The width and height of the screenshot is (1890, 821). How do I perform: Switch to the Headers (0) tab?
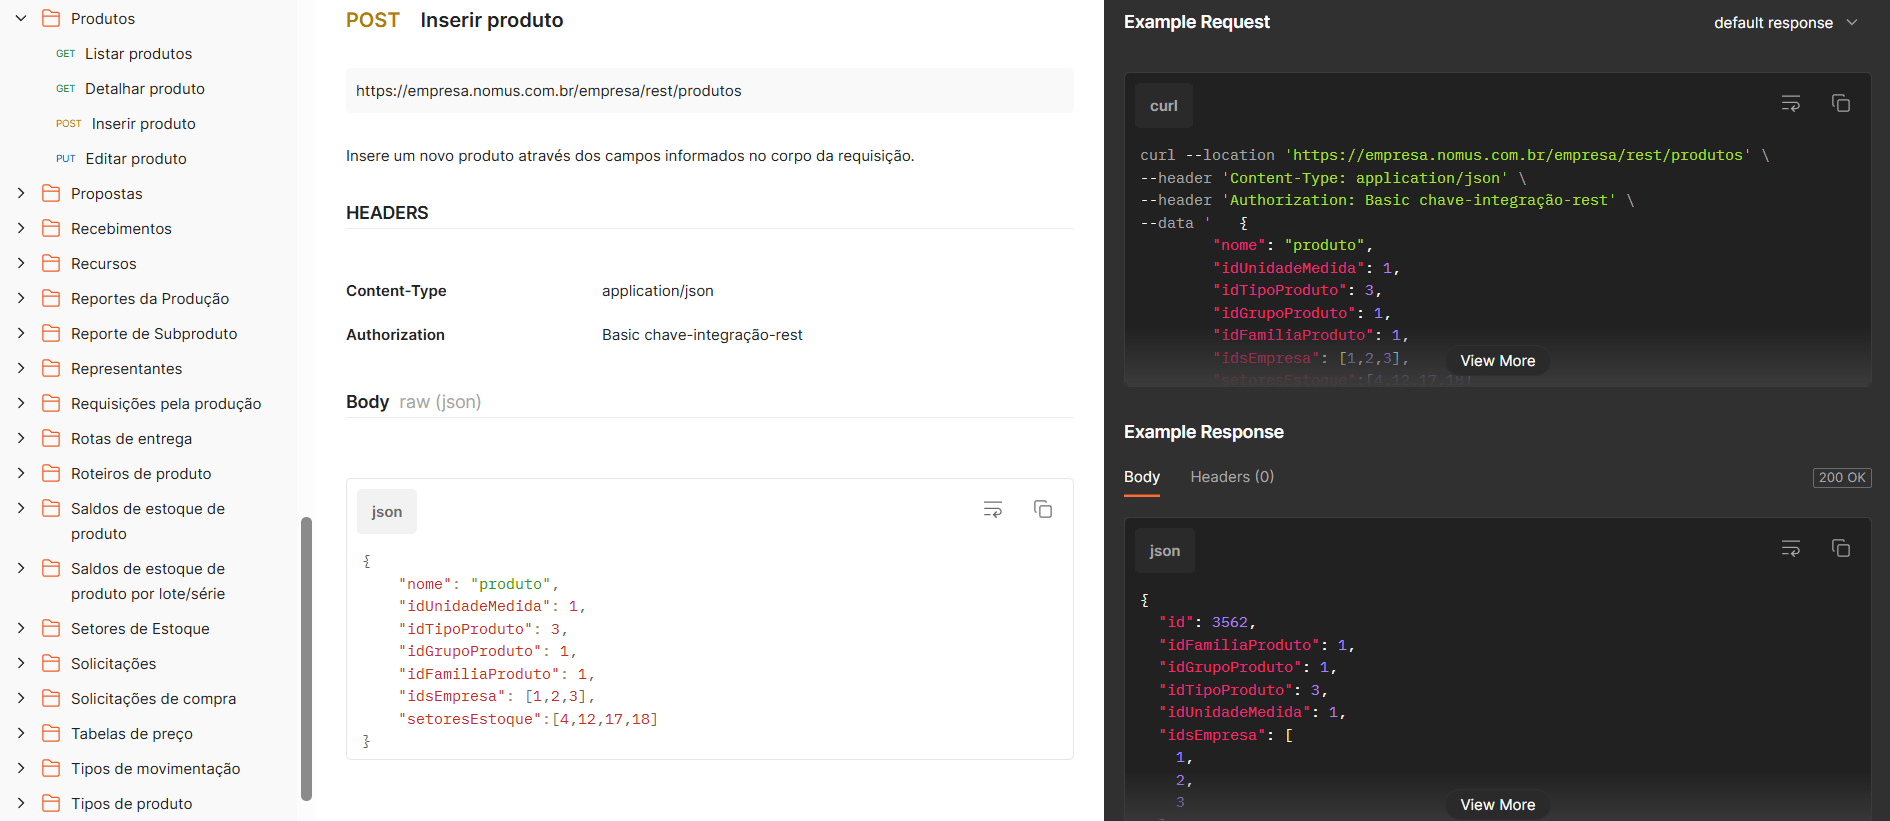pyautogui.click(x=1231, y=477)
